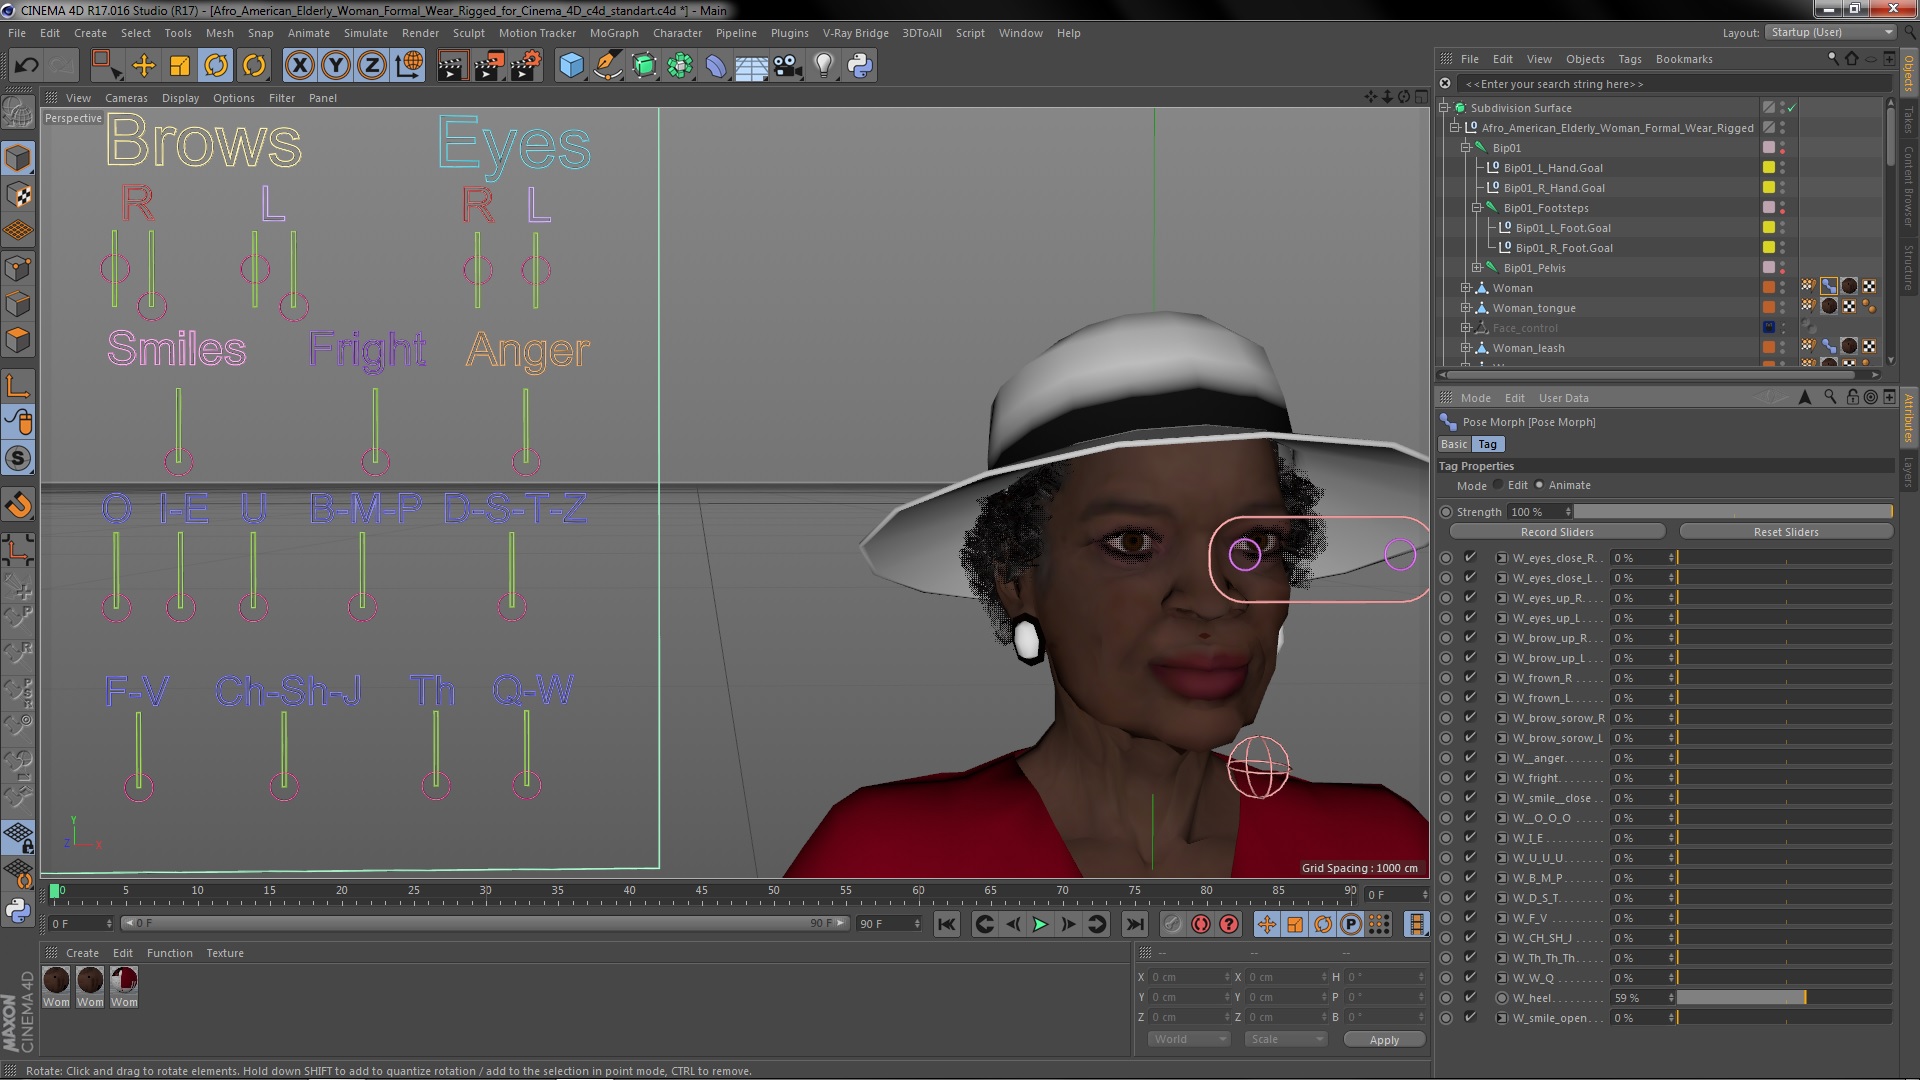This screenshot has height=1080, width=1920.
Task: Open the spline Pen tool
Action: (x=607, y=66)
